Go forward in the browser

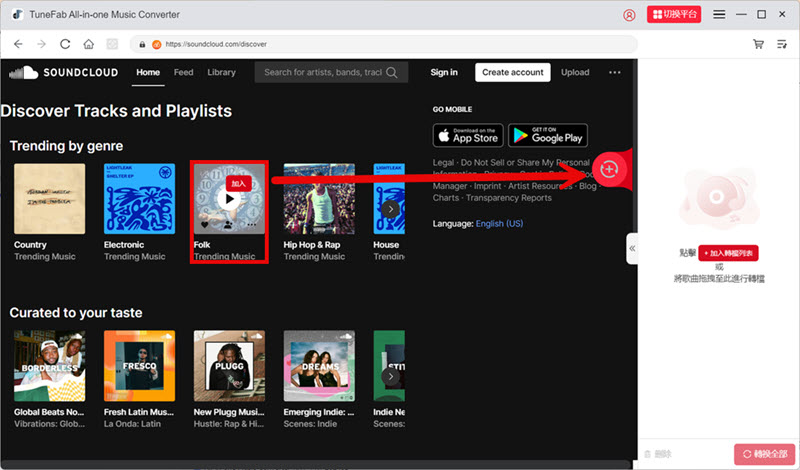coord(41,44)
